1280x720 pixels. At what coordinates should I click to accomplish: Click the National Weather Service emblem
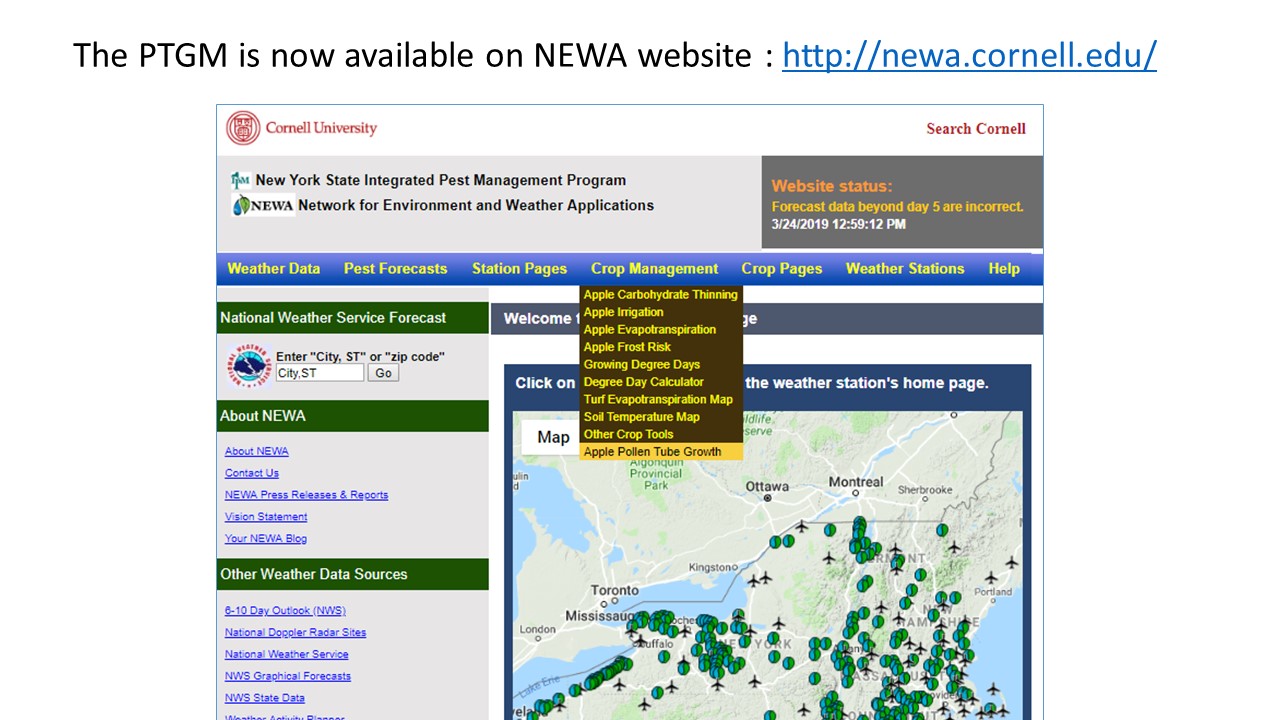click(x=247, y=365)
